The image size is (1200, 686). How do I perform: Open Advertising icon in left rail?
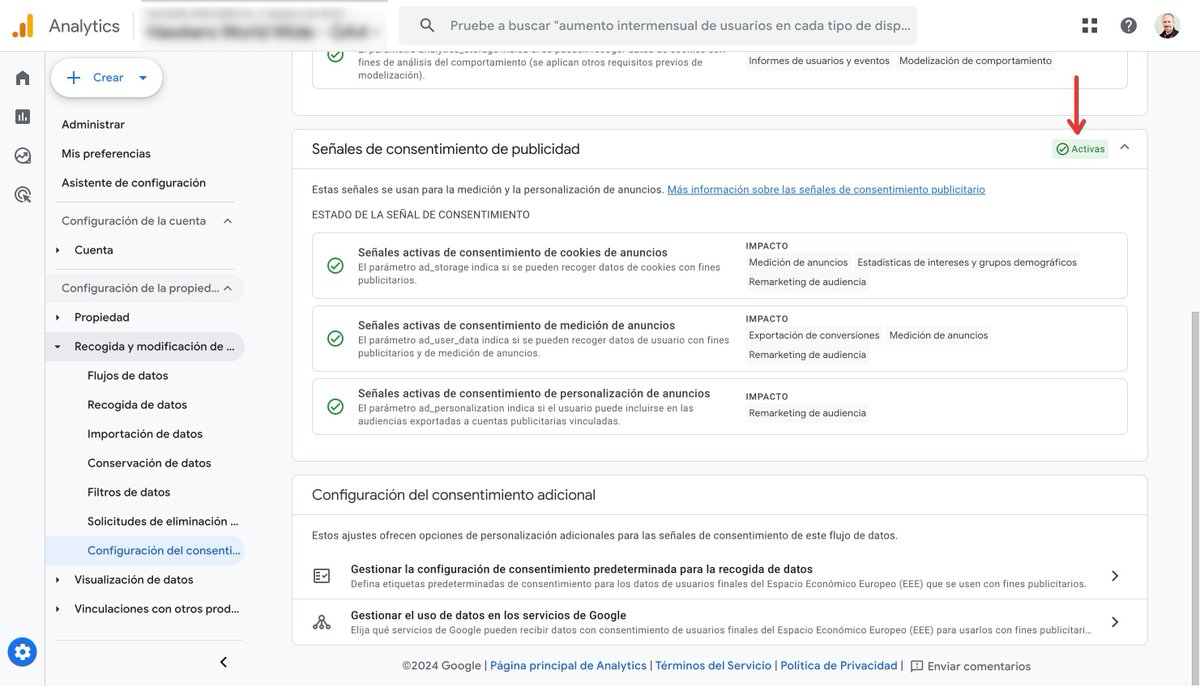[22, 194]
